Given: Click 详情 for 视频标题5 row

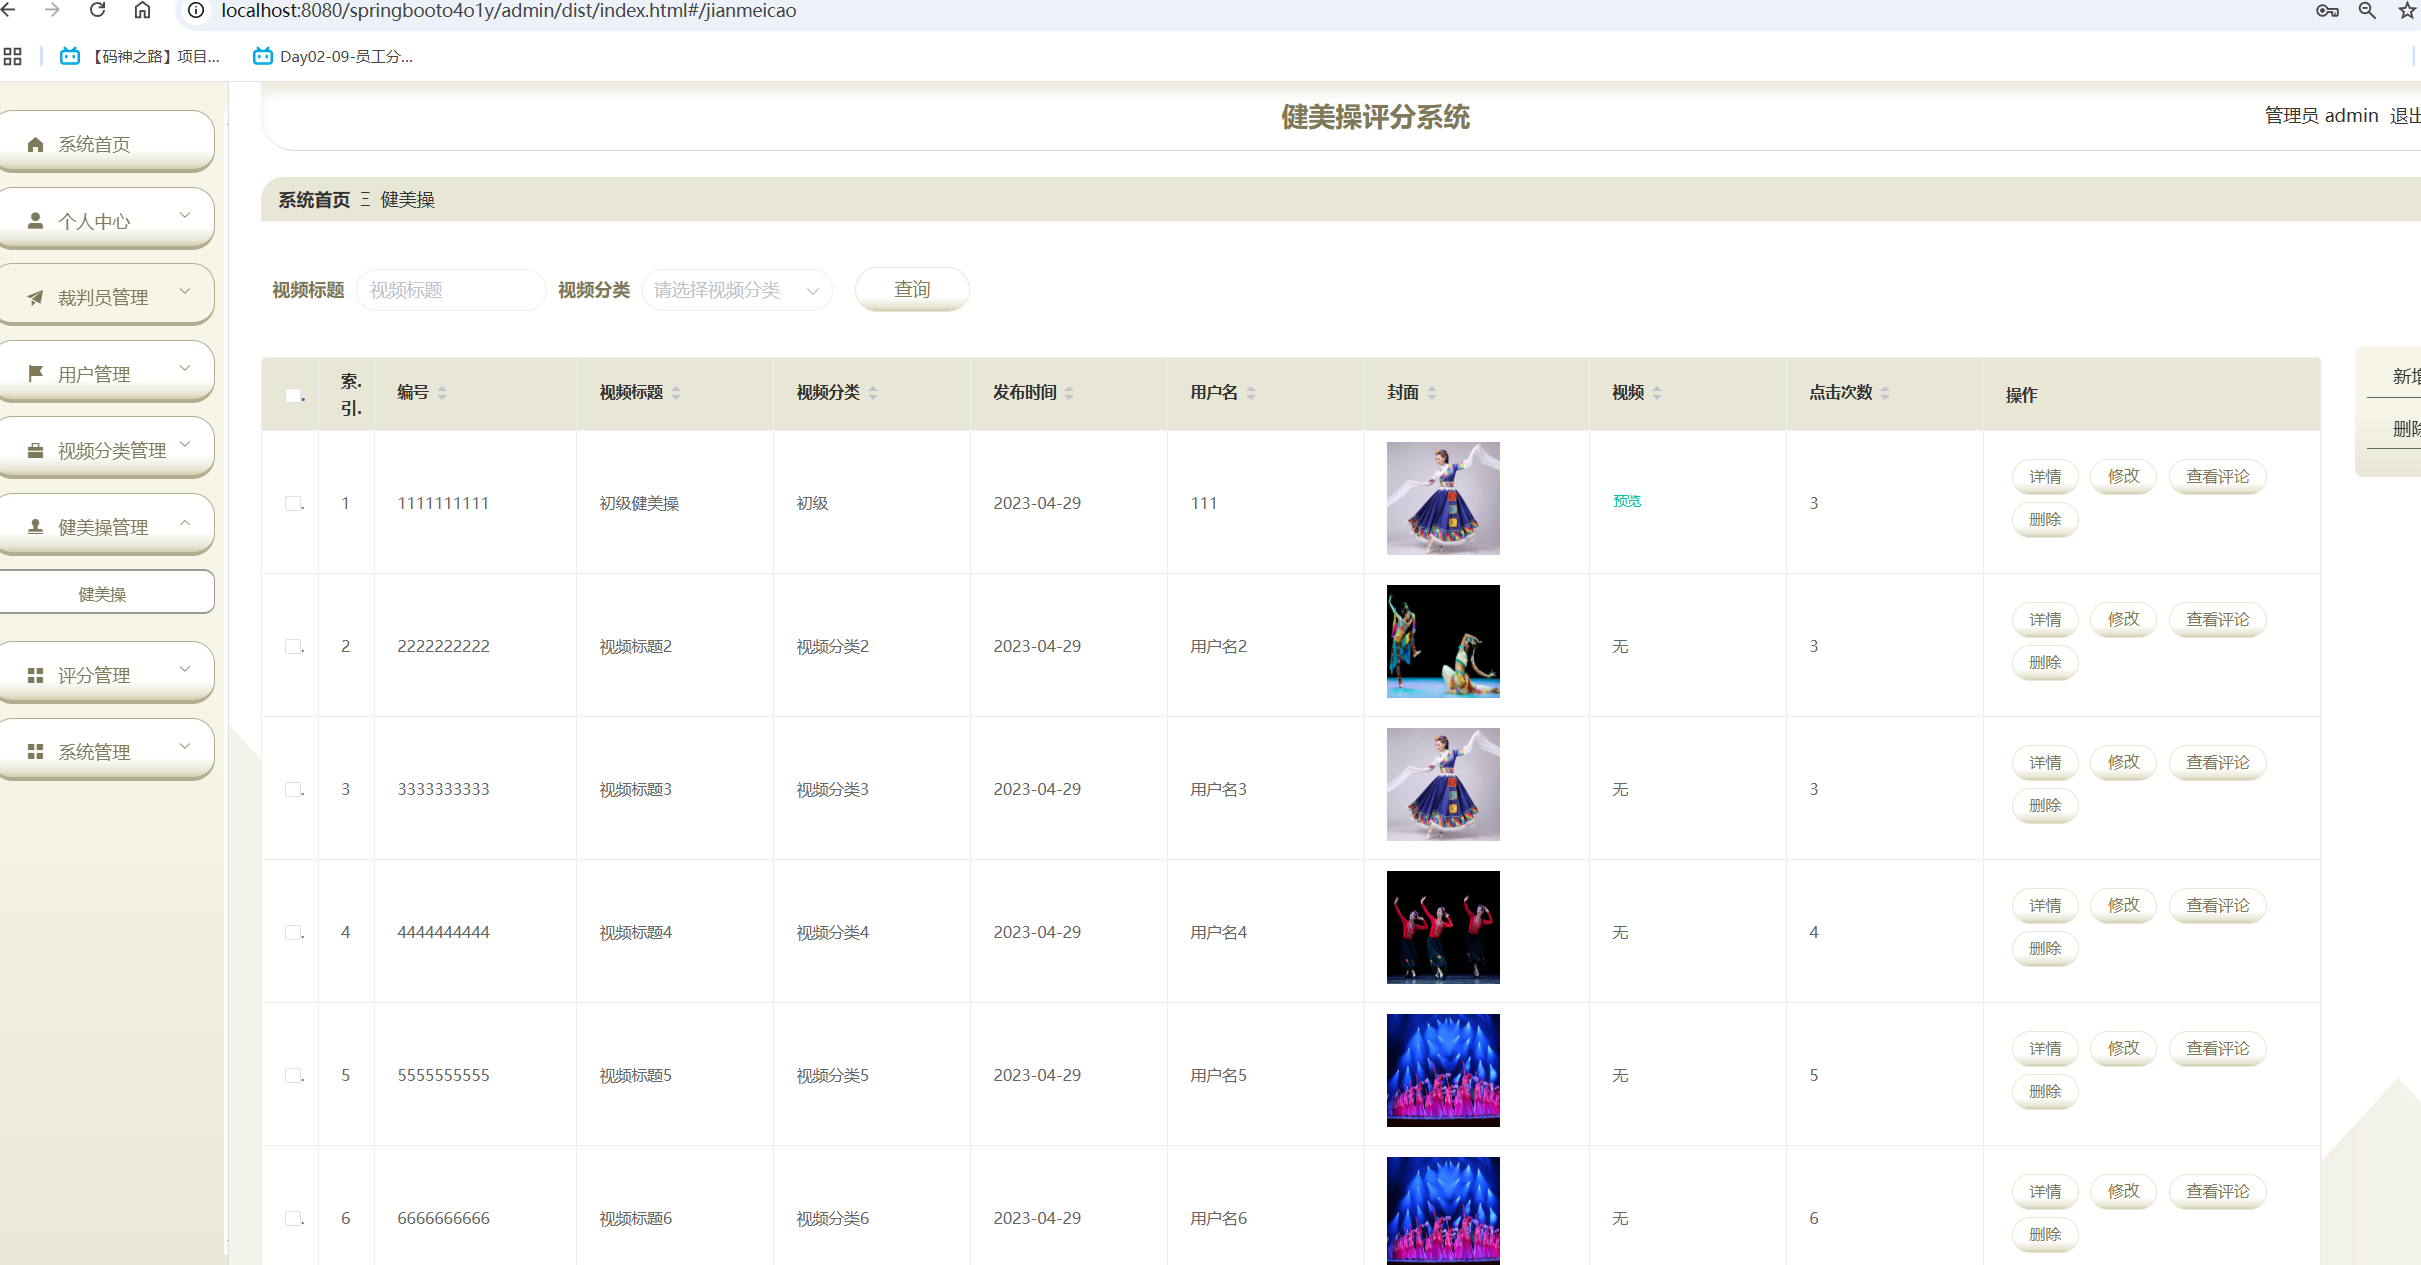Looking at the screenshot, I should [2045, 1049].
